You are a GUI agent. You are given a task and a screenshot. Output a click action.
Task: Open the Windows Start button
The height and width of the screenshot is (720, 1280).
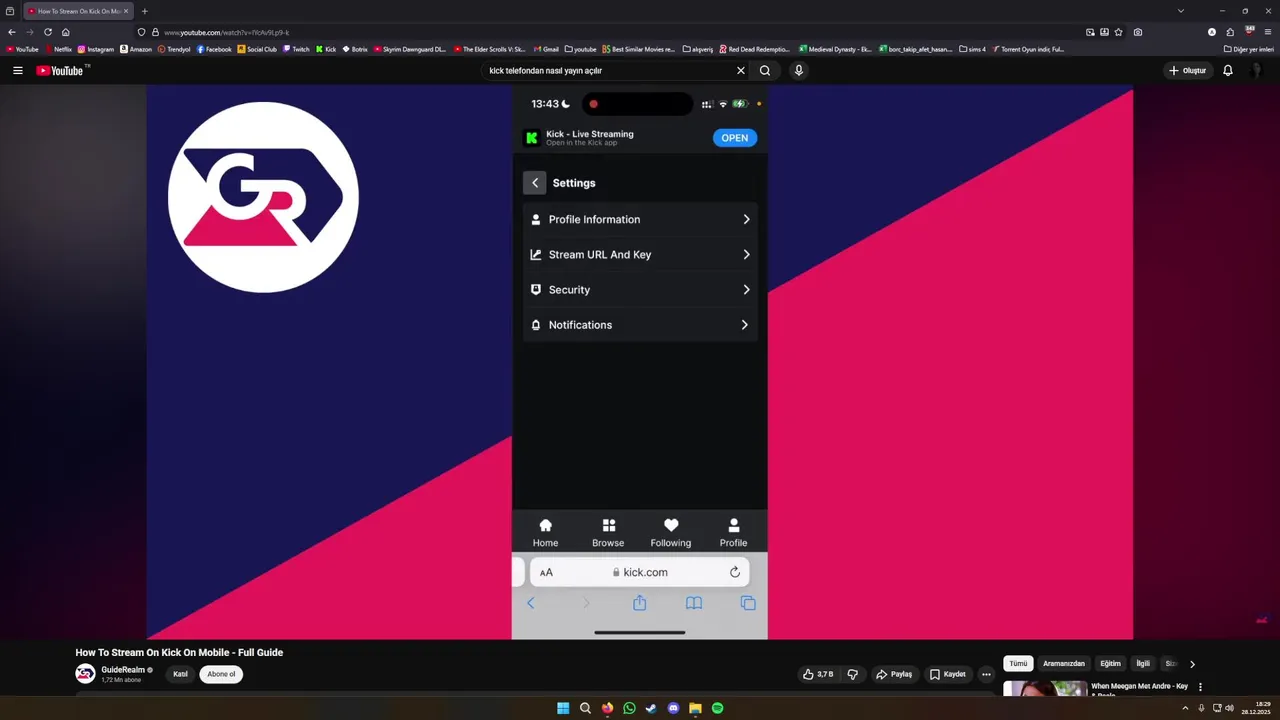(x=563, y=708)
